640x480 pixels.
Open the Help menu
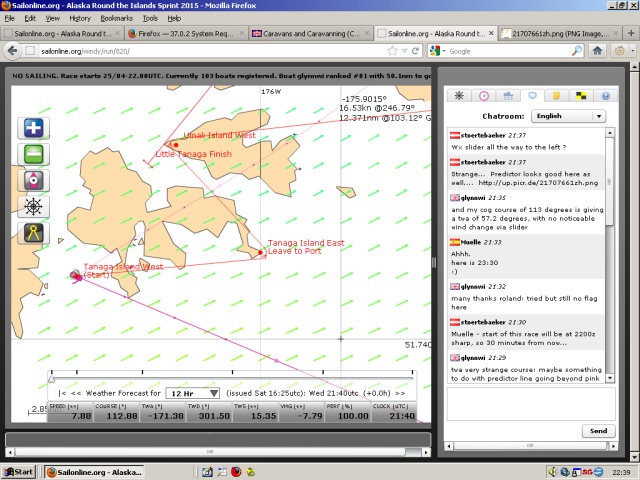point(174,18)
